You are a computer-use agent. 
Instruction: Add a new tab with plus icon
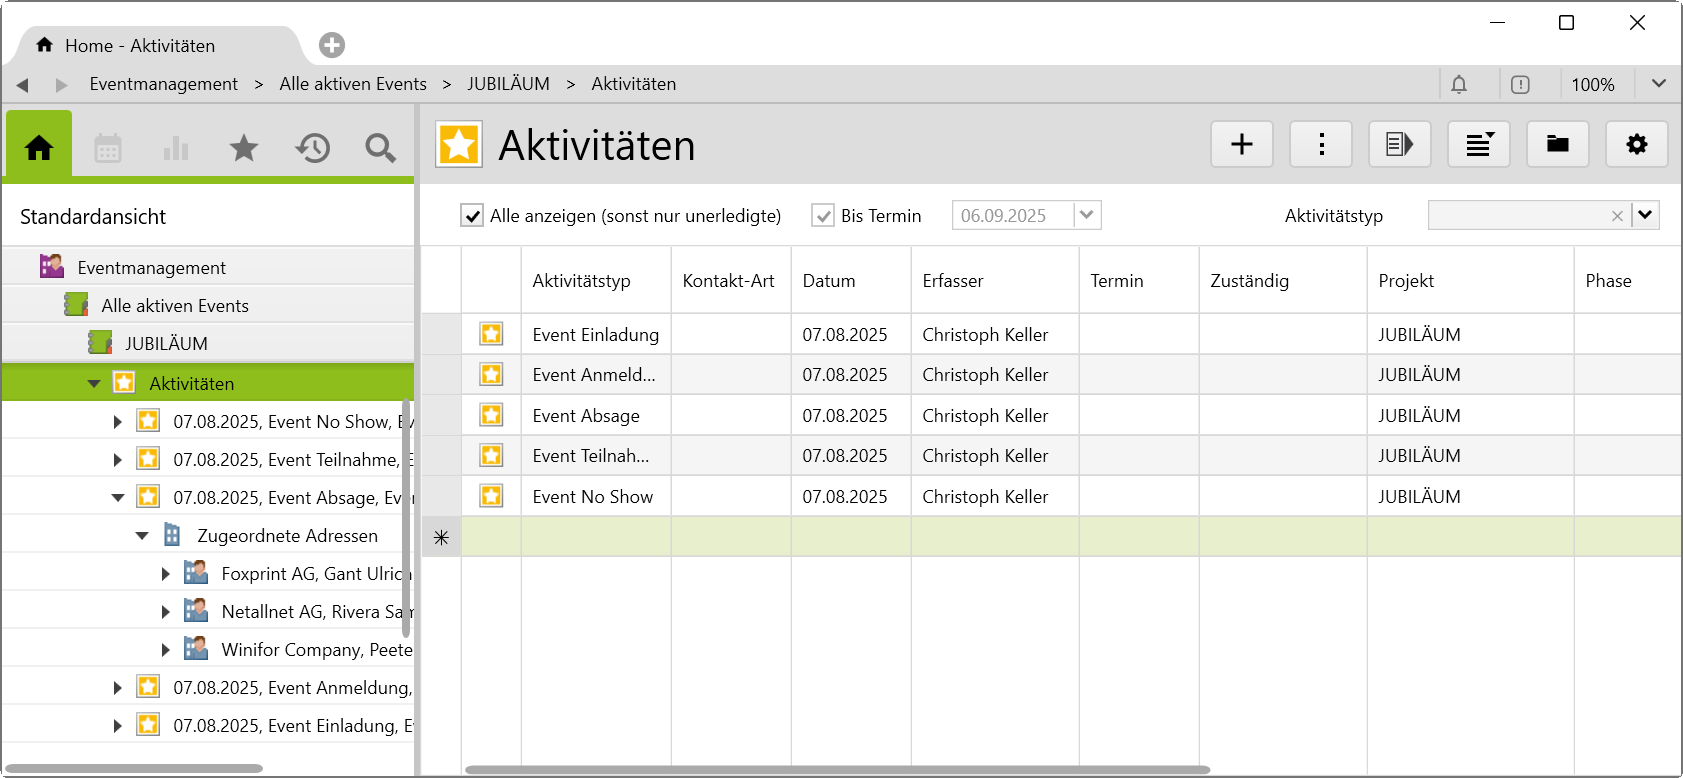point(332,45)
